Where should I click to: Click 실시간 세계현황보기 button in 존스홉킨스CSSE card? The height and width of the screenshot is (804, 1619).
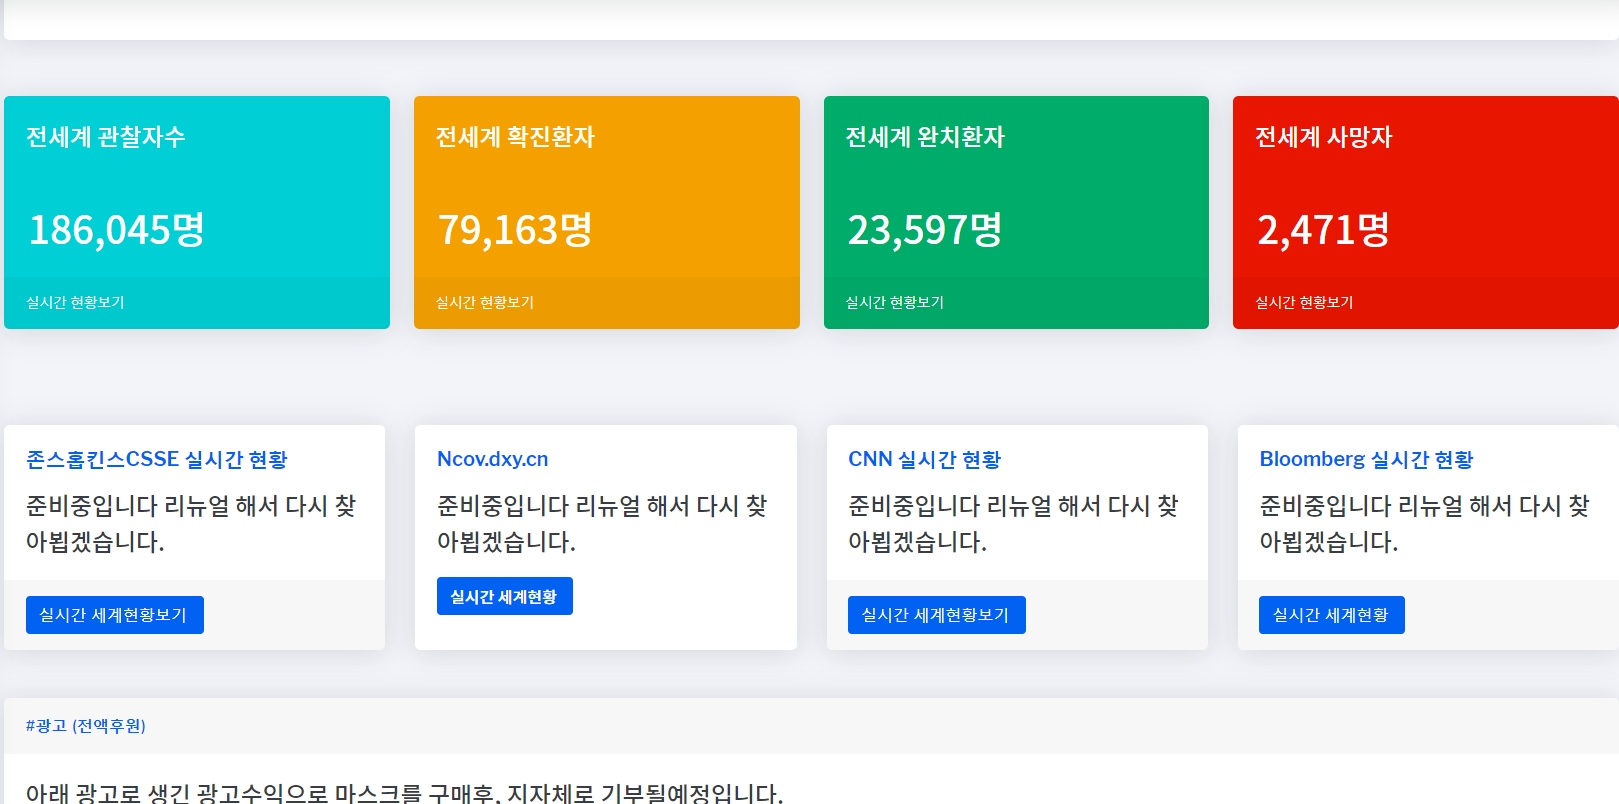pyautogui.click(x=115, y=615)
